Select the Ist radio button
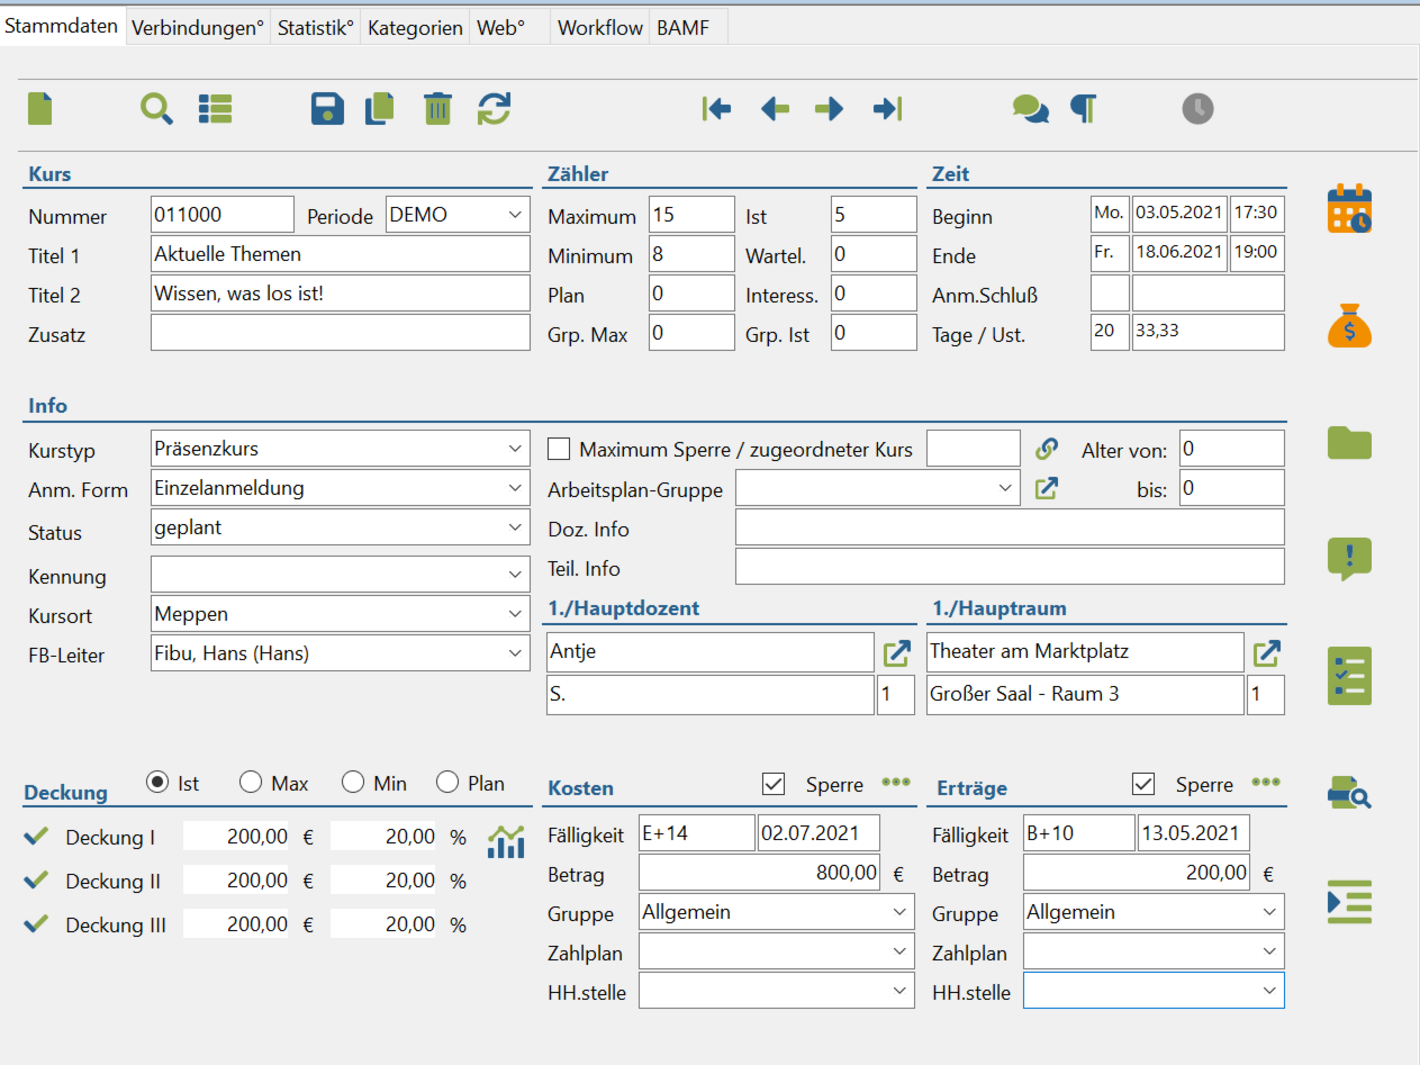Viewport: 1420px width, 1065px height. click(157, 782)
